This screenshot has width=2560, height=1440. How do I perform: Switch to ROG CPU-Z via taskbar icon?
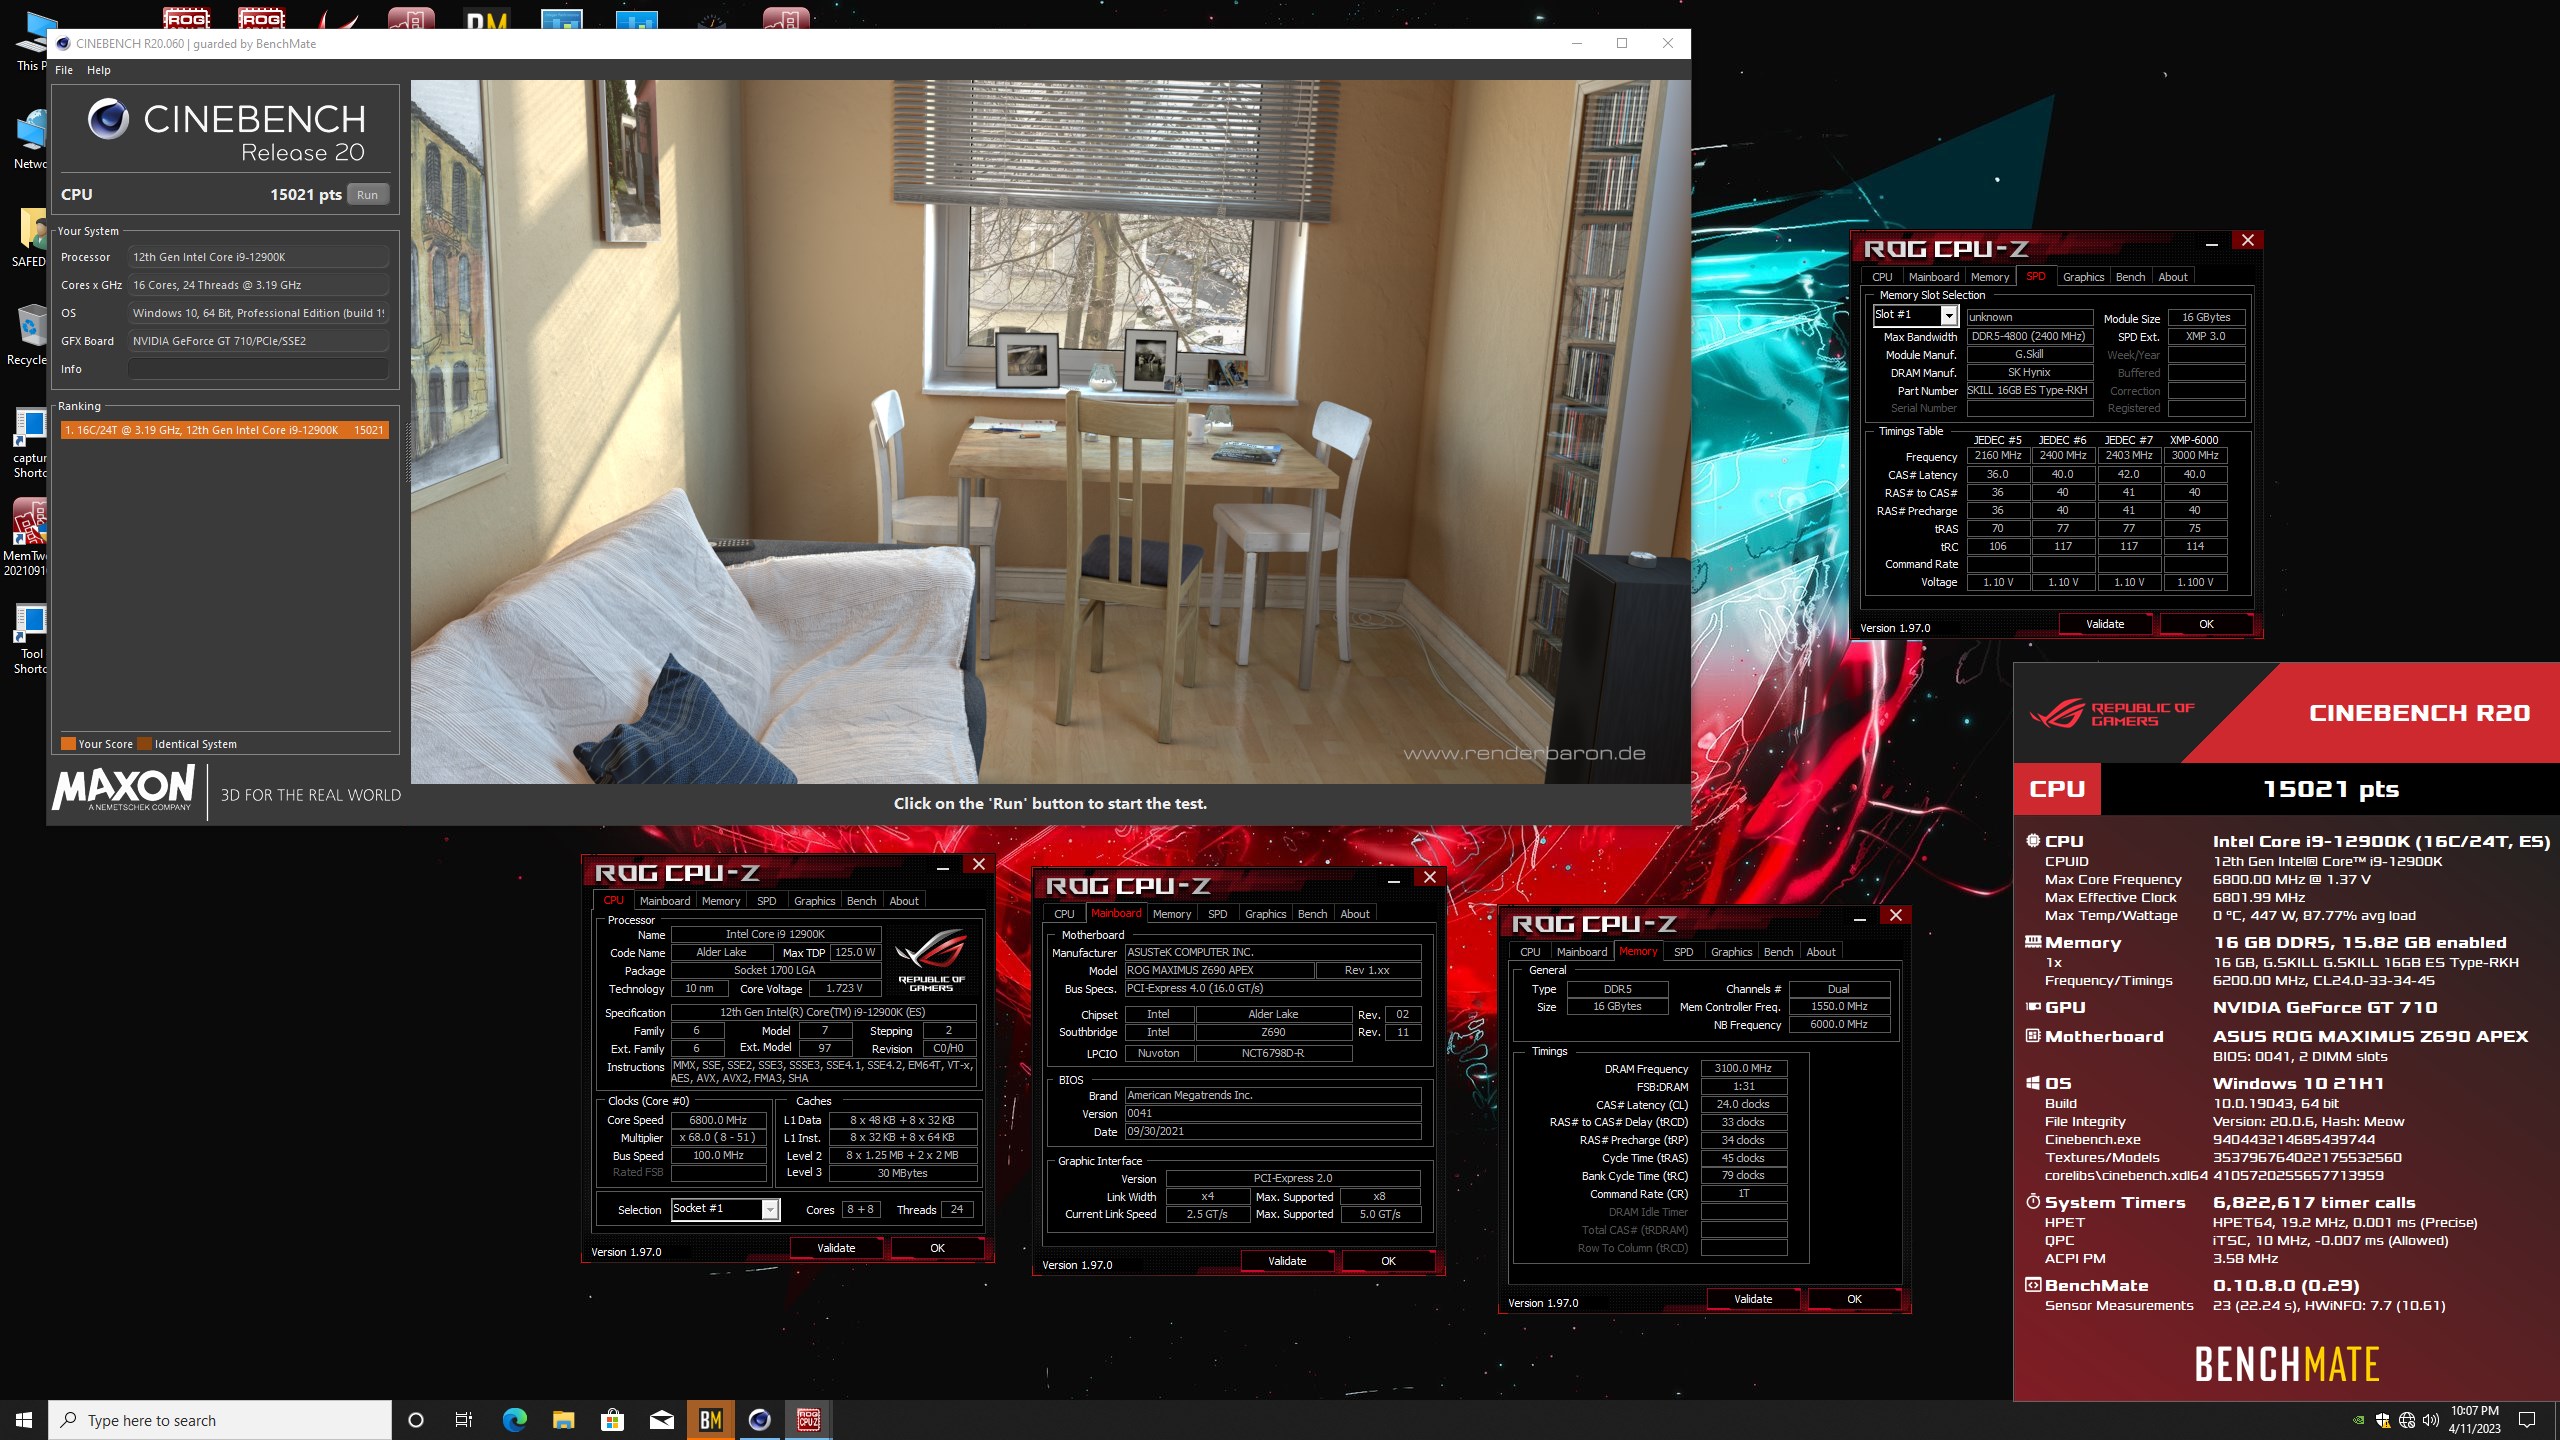(808, 1420)
